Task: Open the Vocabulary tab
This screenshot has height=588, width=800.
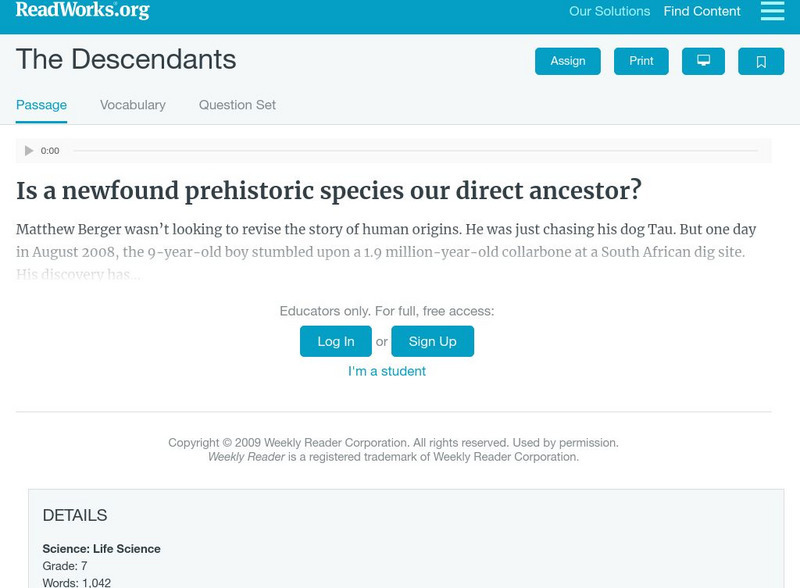Action: [133, 105]
